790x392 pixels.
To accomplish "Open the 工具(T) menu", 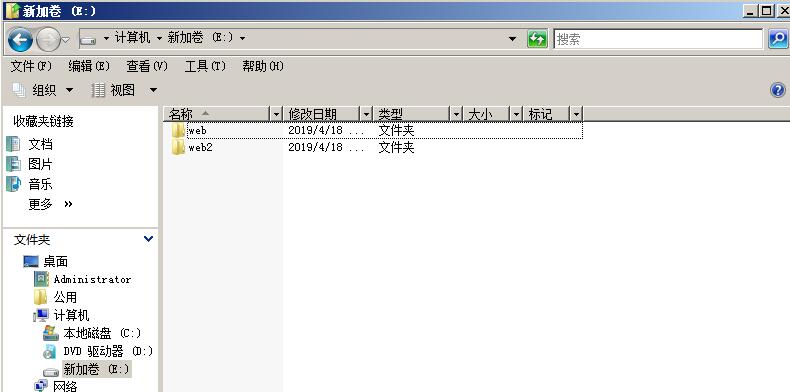I will [x=205, y=66].
